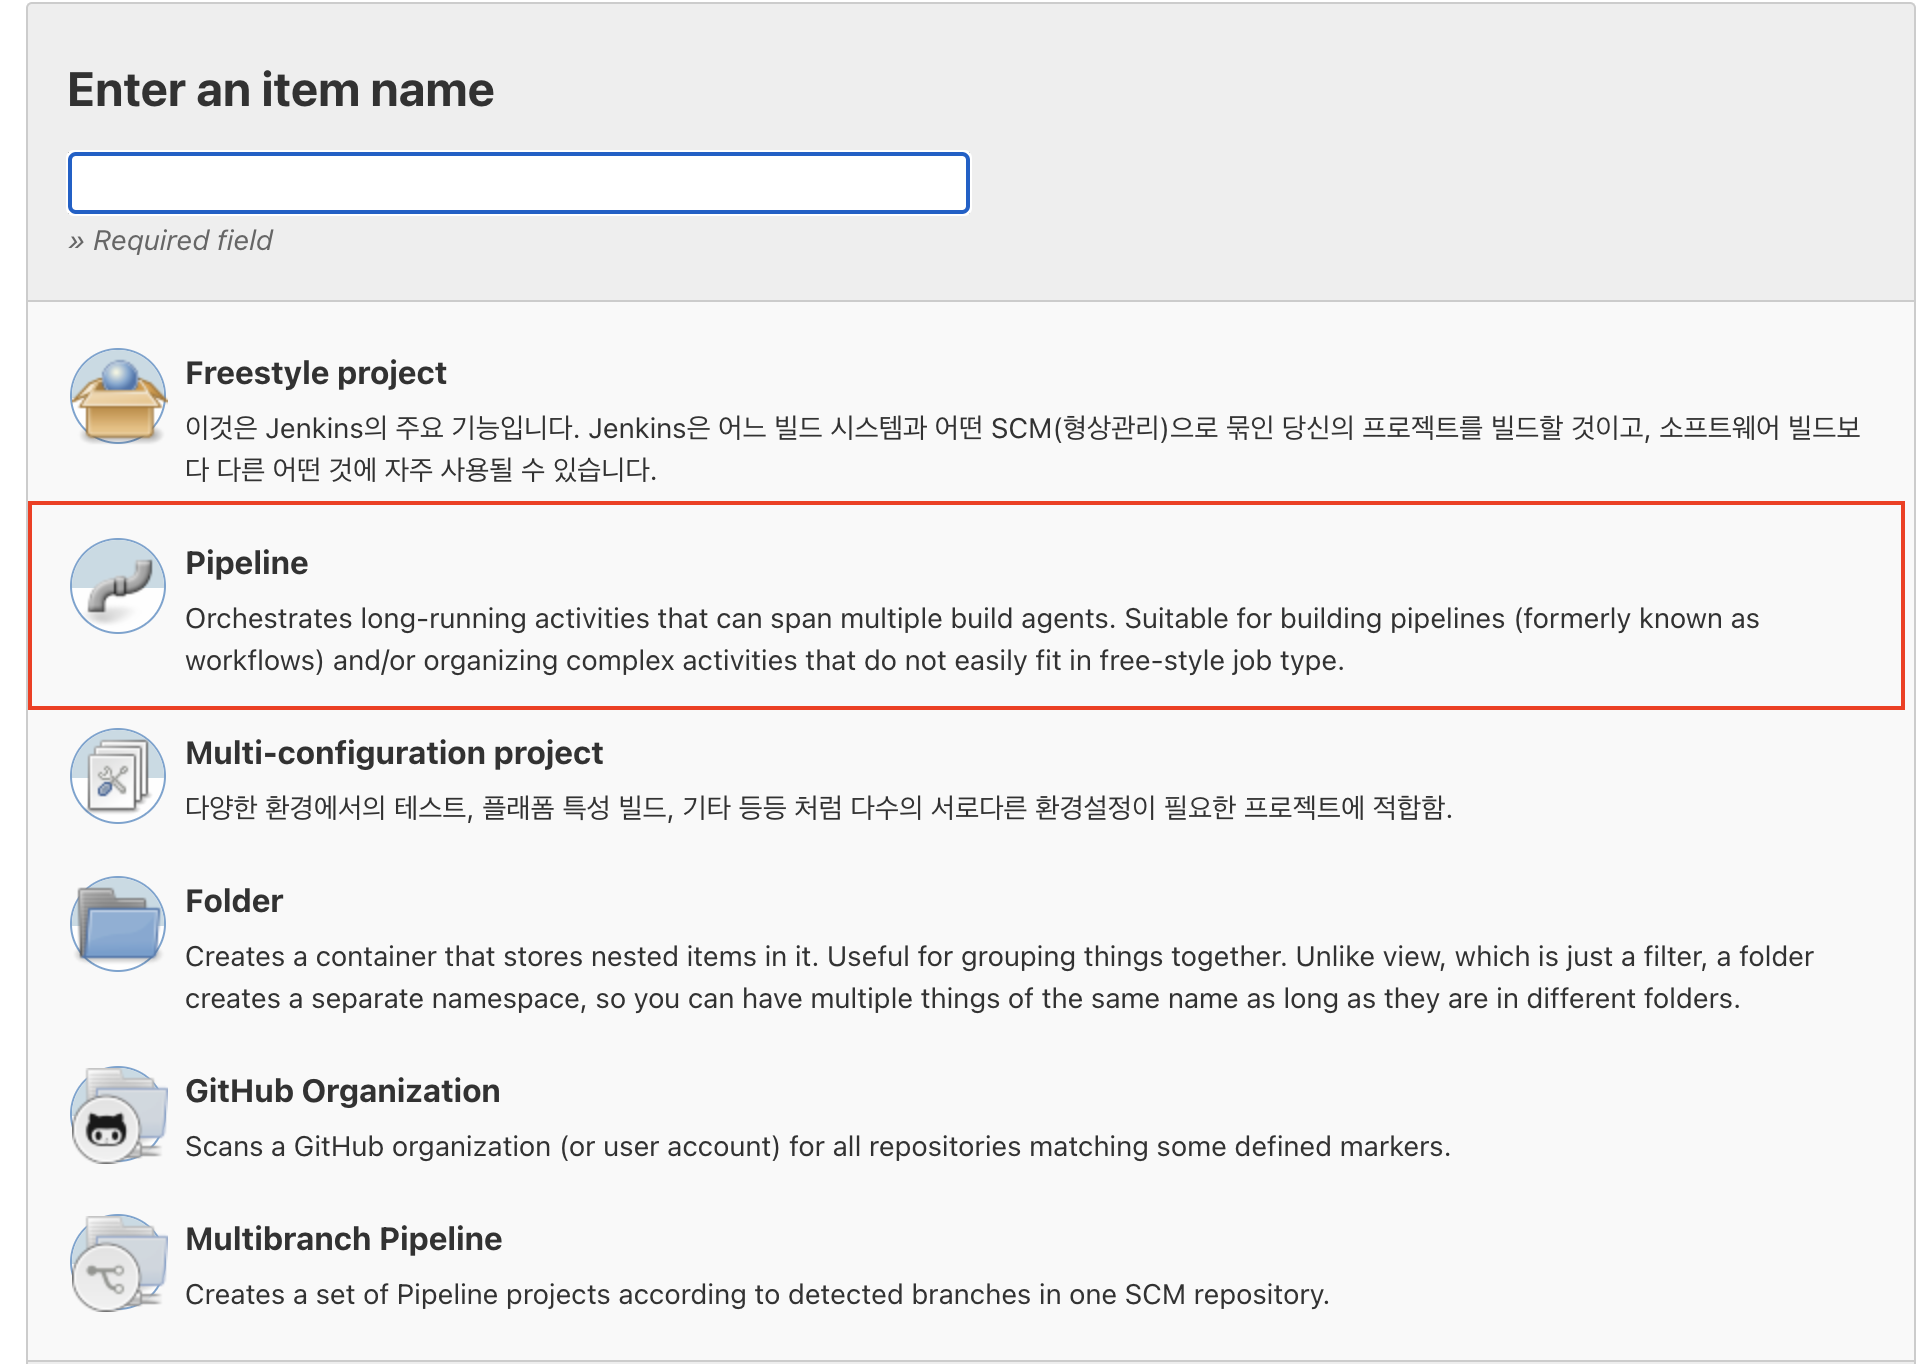Pick the Multi-configuration project title
Viewport: 1926px width, 1364px height.
(394, 753)
